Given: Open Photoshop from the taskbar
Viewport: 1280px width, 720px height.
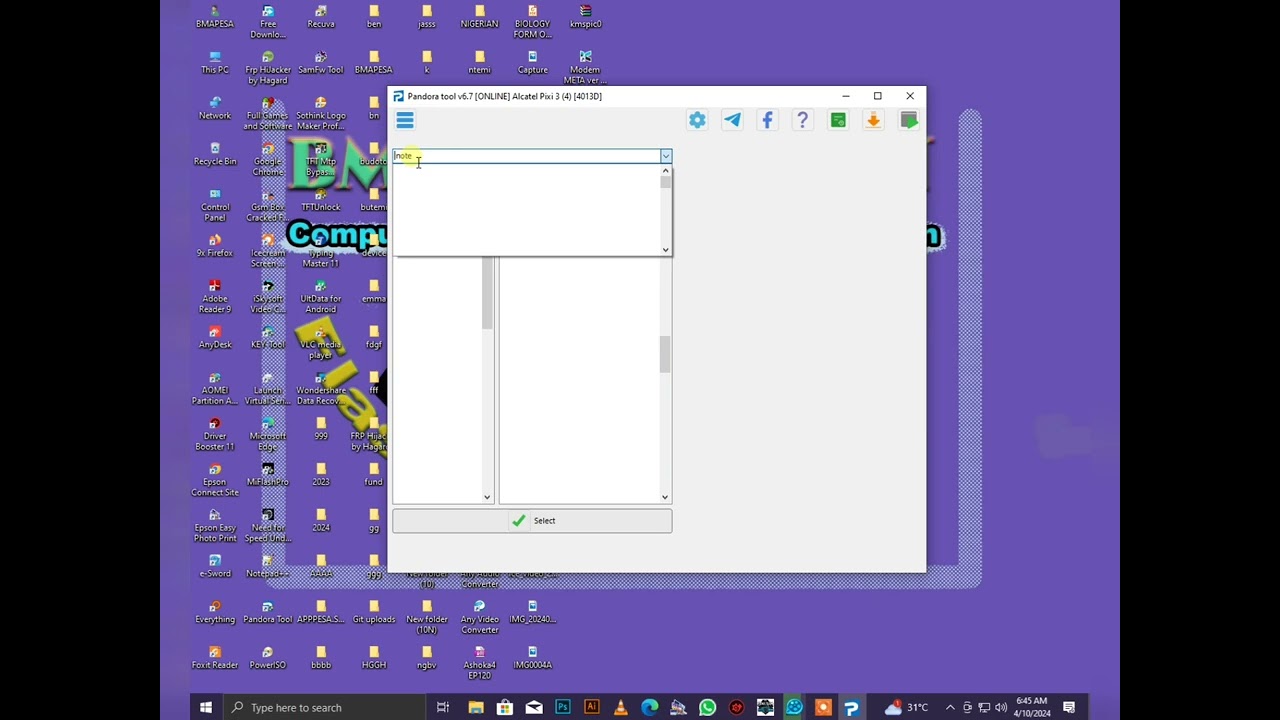Looking at the screenshot, I should (563, 708).
